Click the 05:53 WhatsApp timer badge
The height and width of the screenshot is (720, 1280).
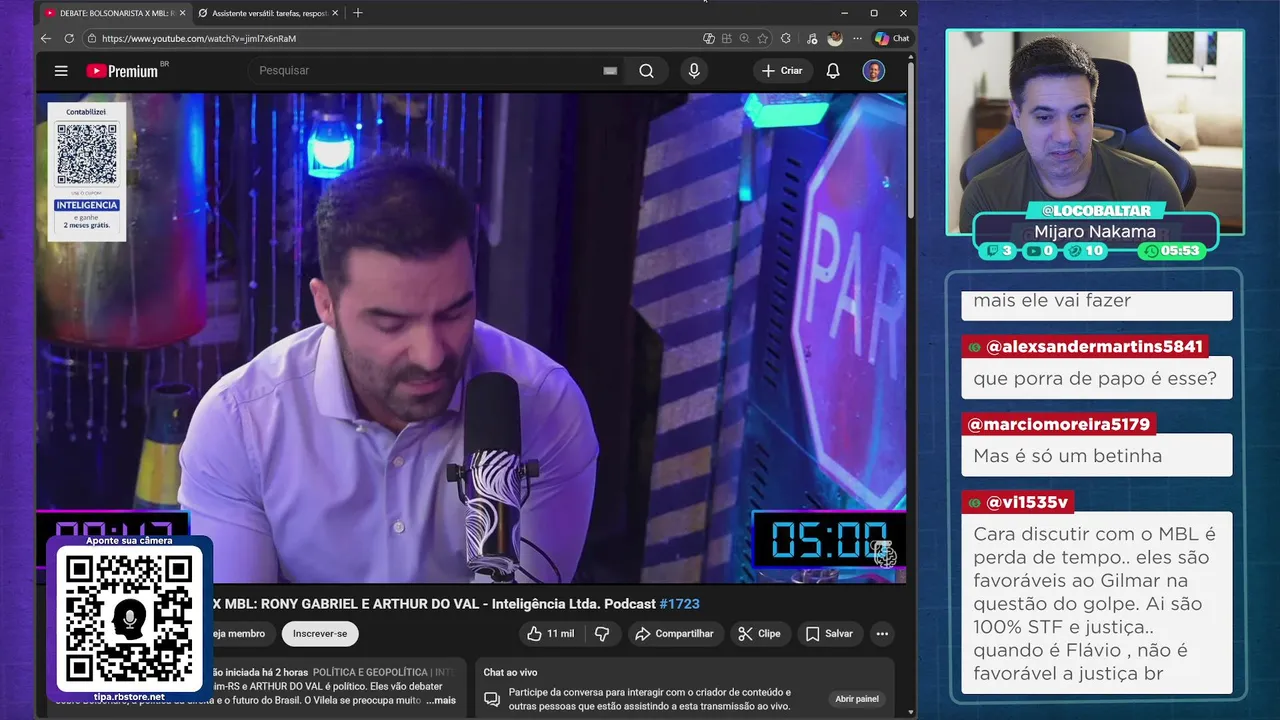point(1172,251)
